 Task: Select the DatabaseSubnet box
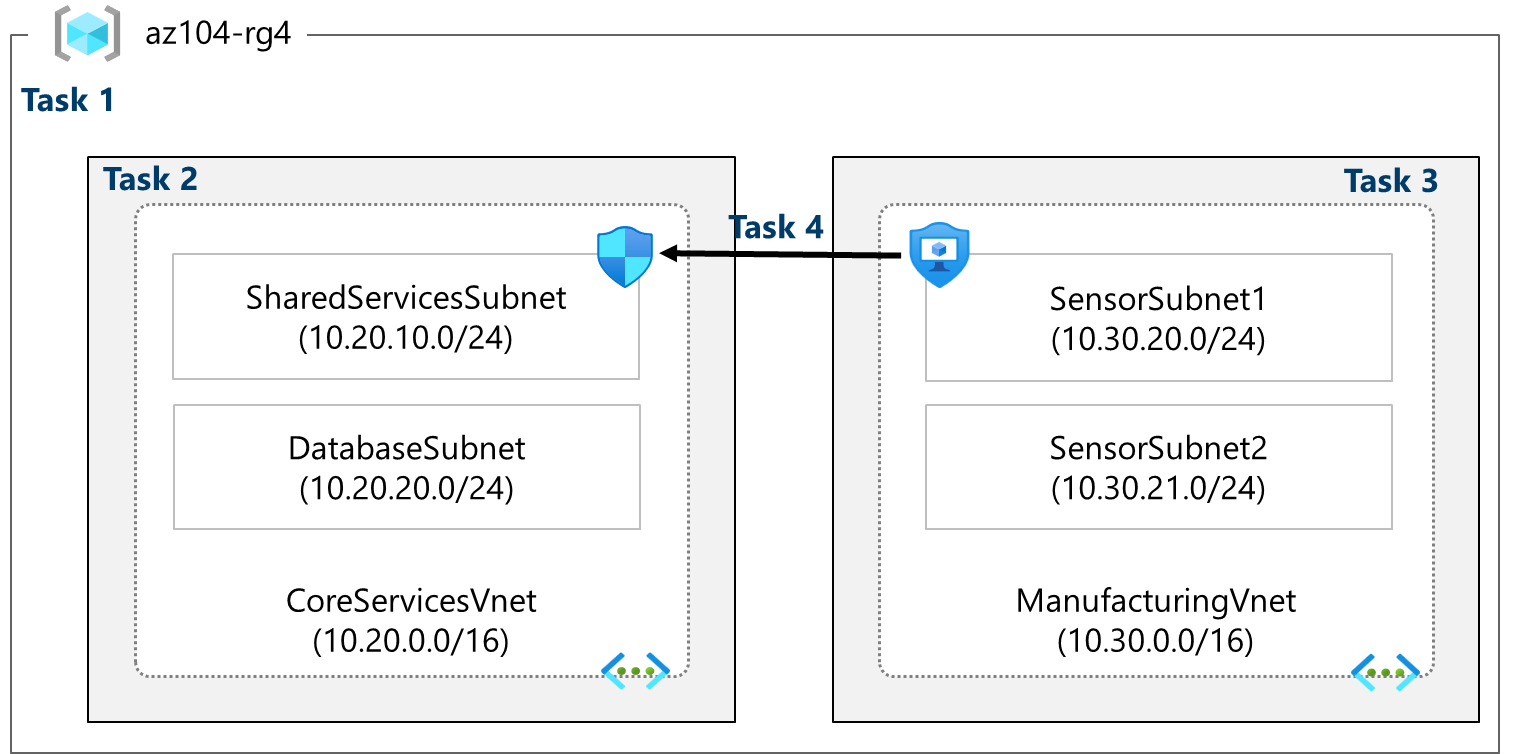click(x=406, y=467)
